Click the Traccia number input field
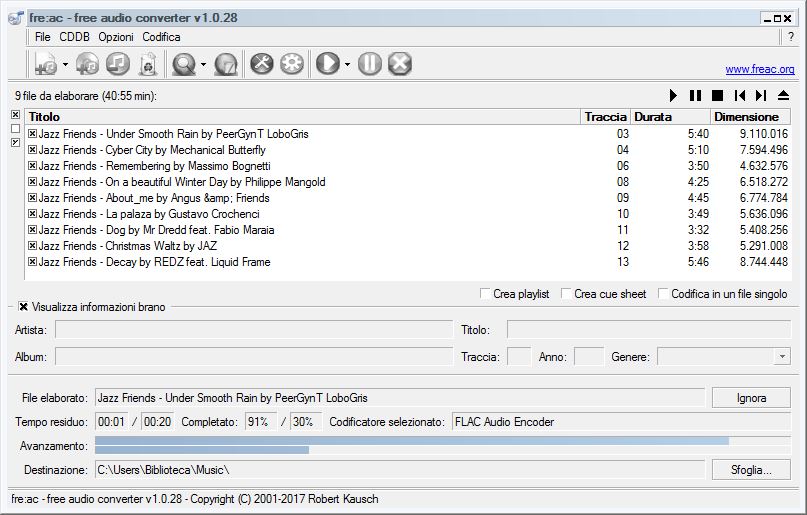 pos(519,356)
